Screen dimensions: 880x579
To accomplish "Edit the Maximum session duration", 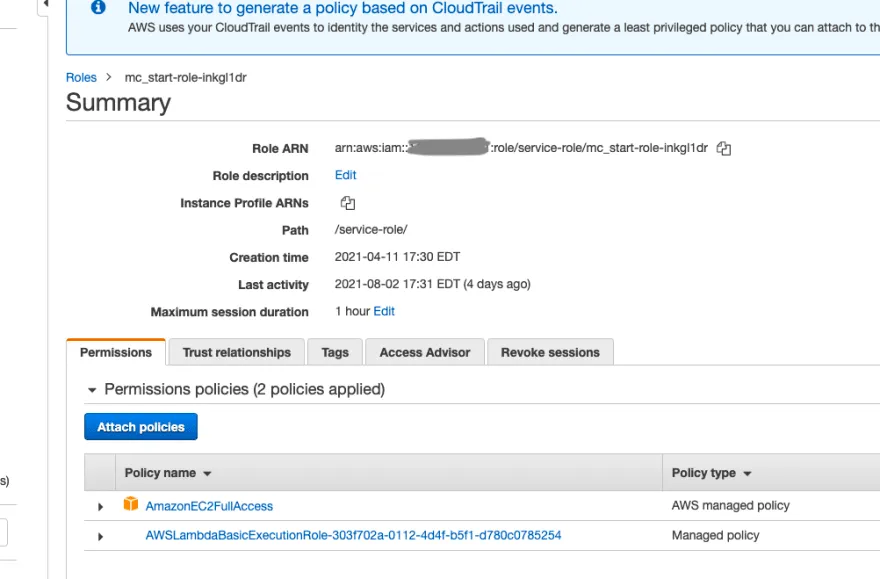I will 384,311.
